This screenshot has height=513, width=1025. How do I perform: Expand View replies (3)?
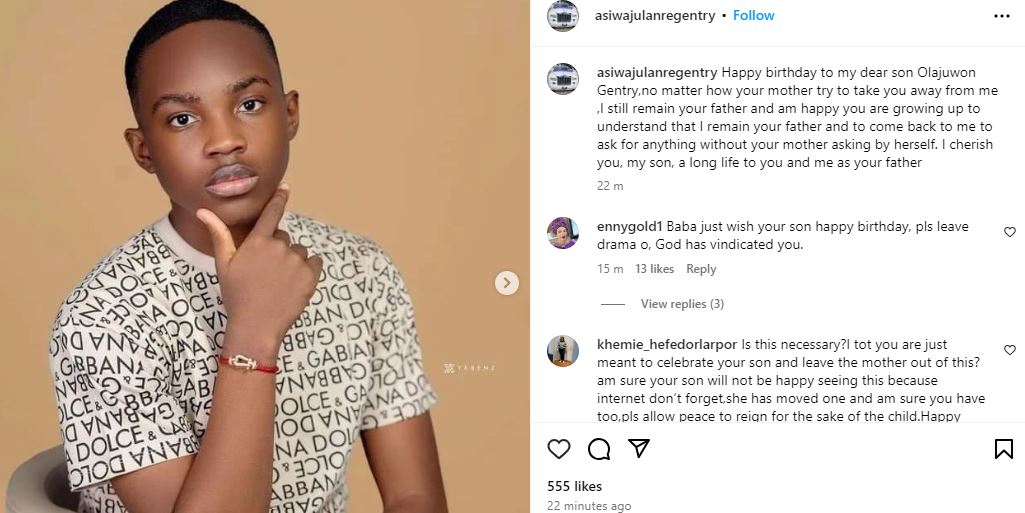point(682,304)
